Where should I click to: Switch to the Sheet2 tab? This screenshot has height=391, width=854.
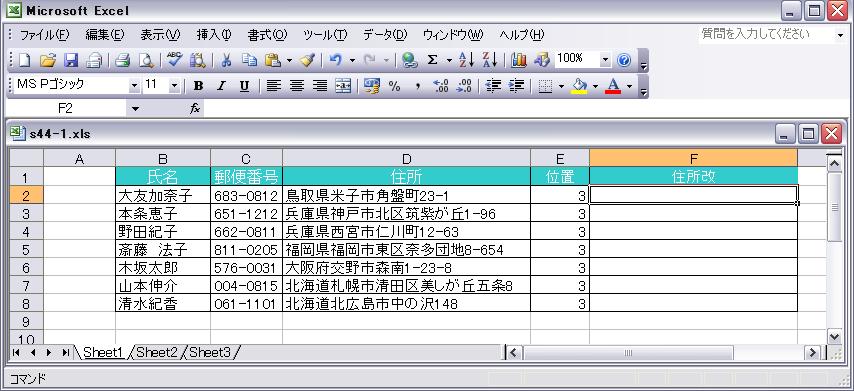[x=157, y=352]
